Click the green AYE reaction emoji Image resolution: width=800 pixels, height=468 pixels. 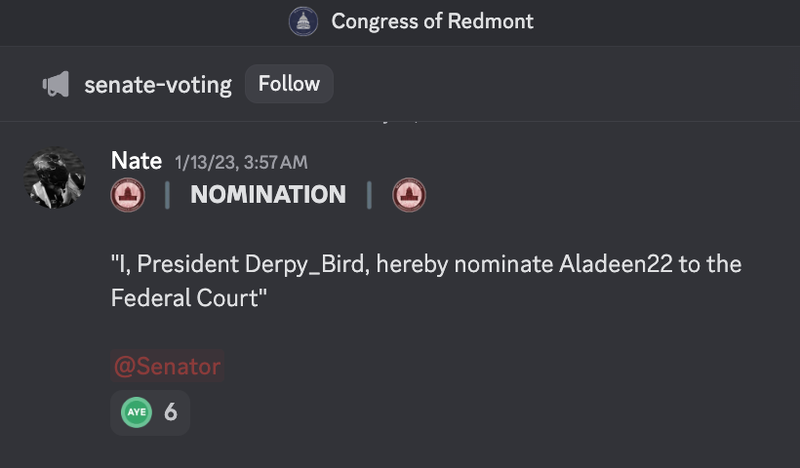(136, 412)
